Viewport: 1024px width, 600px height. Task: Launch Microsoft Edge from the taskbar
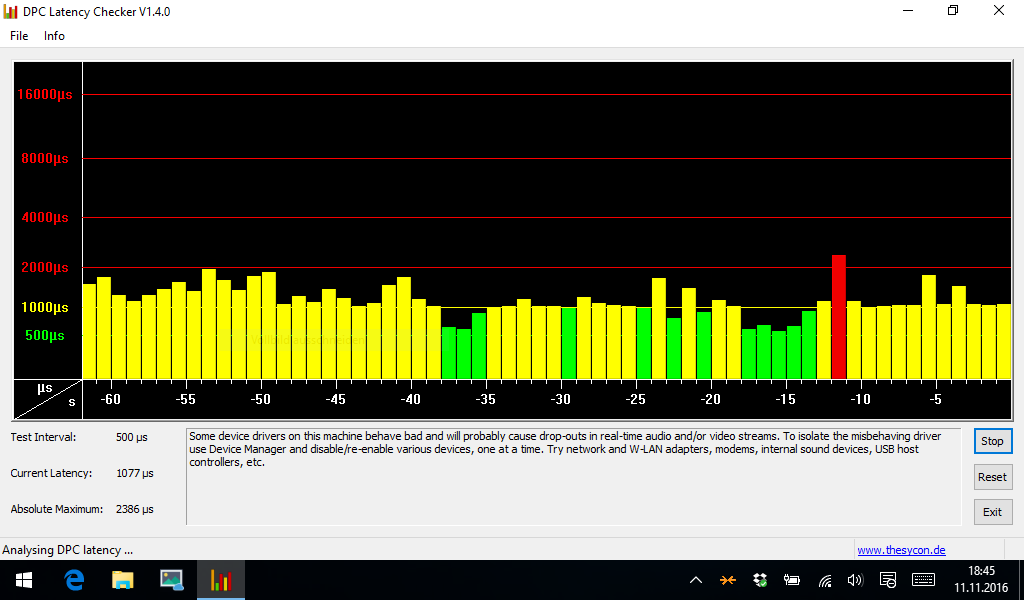click(x=74, y=580)
